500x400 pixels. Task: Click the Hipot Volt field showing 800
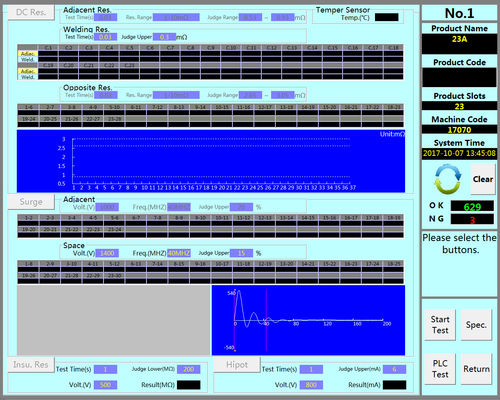[x=311, y=385]
